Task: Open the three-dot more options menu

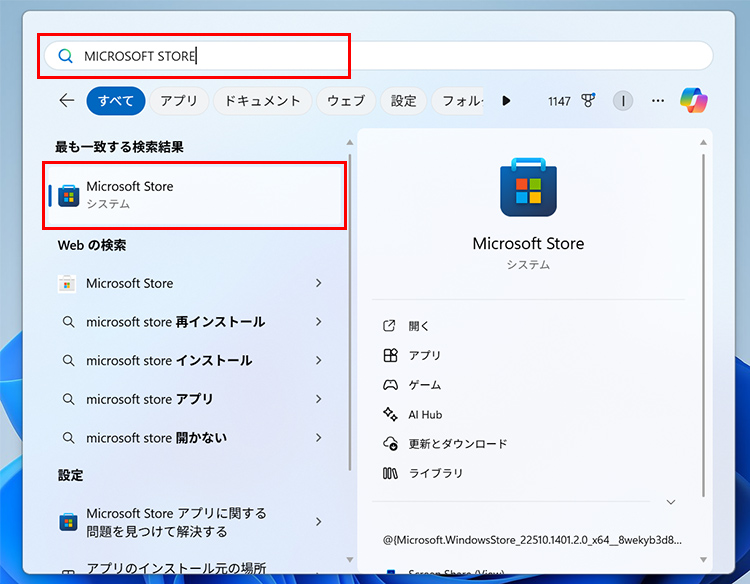Action: pyautogui.click(x=658, y=101)
